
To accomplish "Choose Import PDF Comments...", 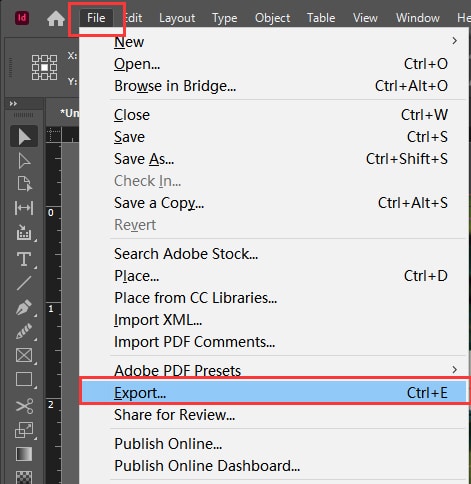I will tap(273, 342).
